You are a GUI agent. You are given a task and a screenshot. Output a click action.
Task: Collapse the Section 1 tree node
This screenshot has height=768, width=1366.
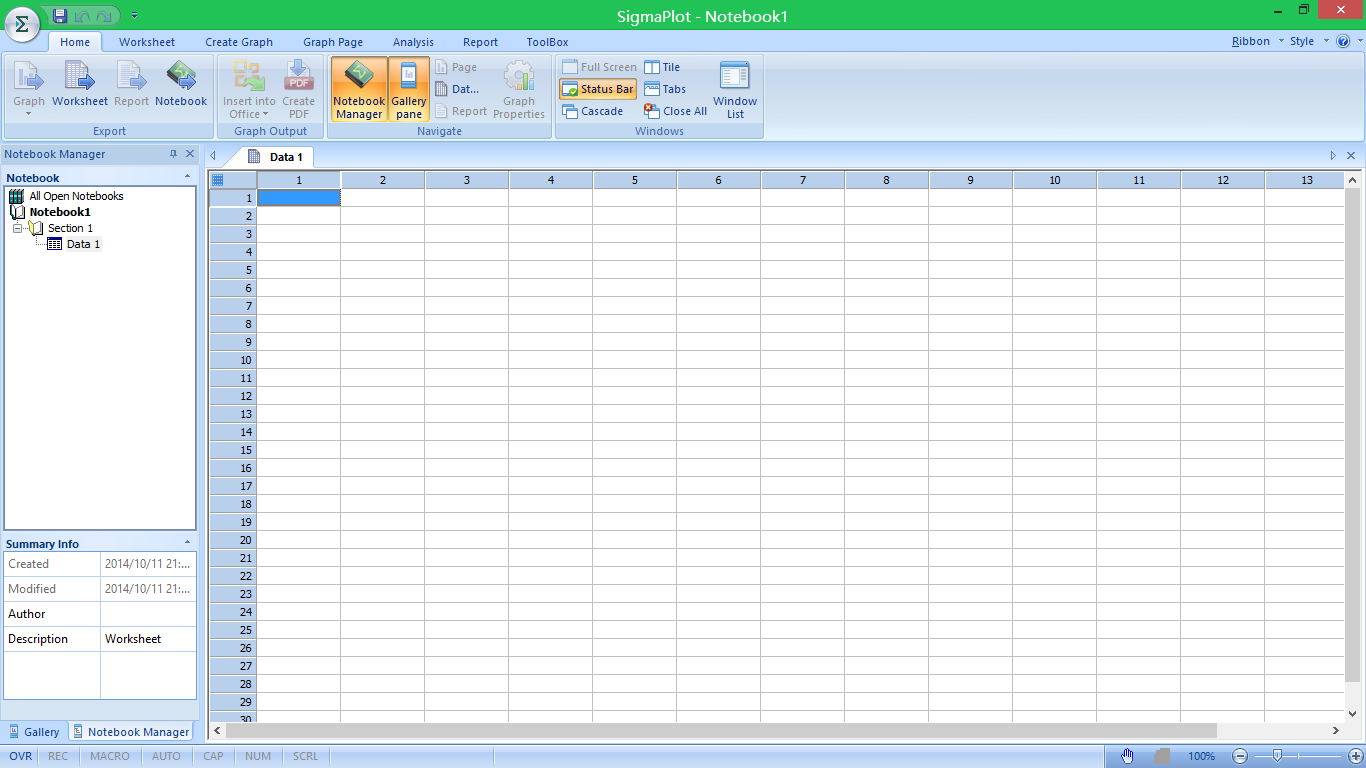pyautogui.click(x=18, y=228)
